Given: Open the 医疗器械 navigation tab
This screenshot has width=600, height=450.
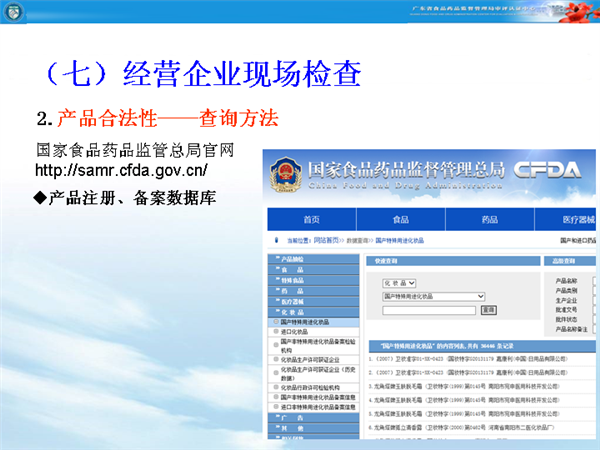Looking at the screenshot, I should click(x=577, y=220).
